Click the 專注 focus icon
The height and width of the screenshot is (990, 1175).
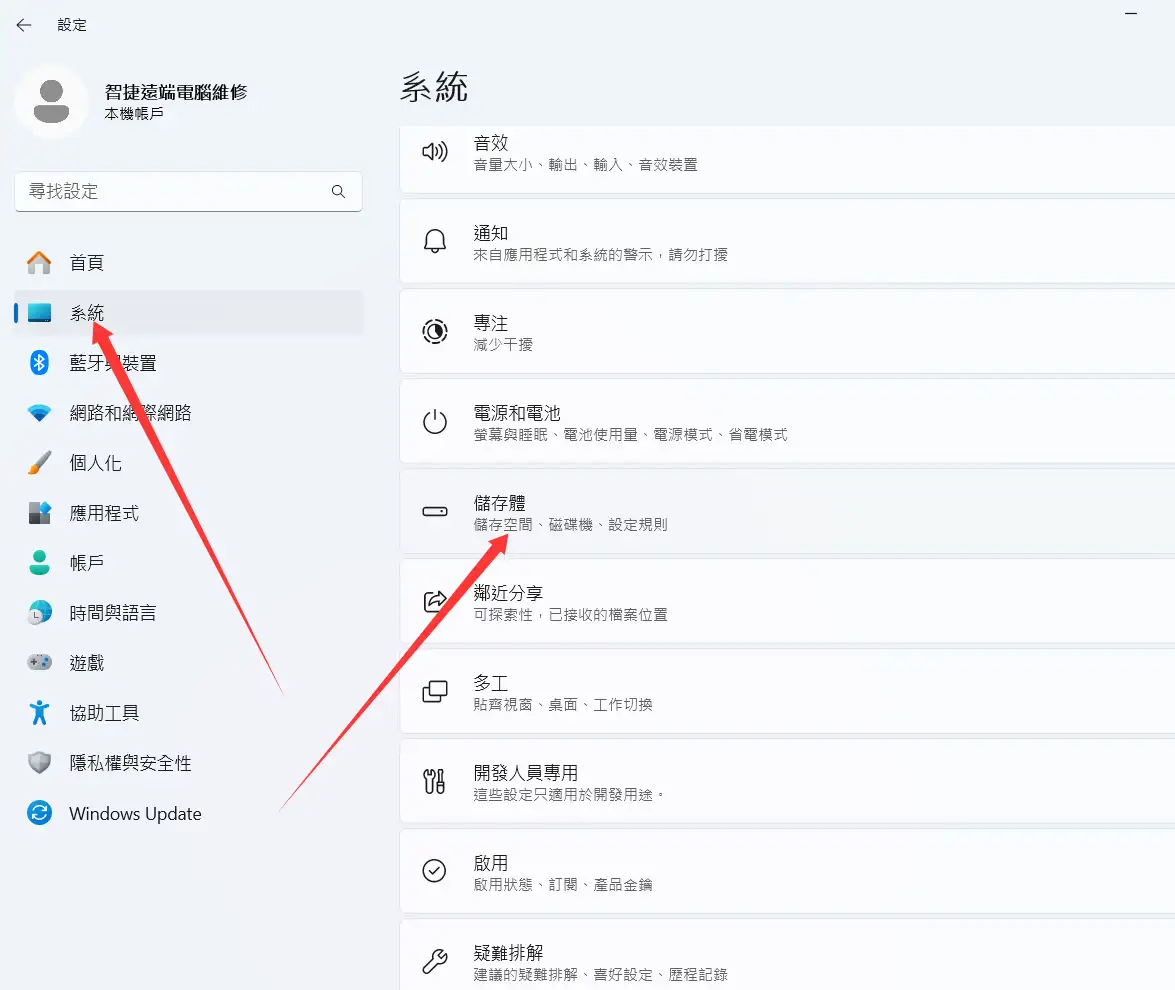point(435,331)
